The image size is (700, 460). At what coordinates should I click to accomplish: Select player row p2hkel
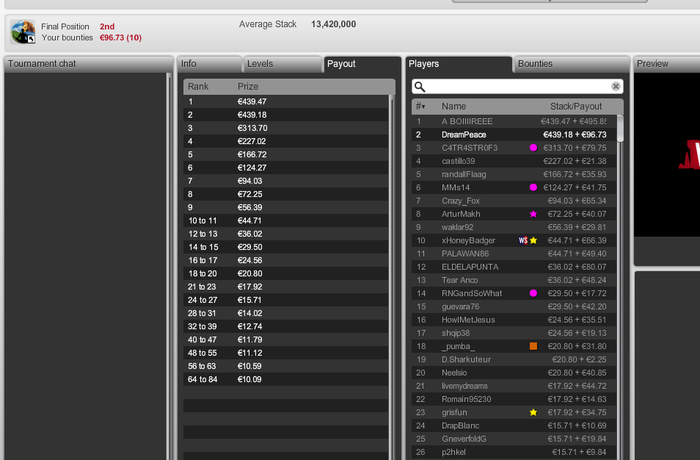[x=514, y=452]
